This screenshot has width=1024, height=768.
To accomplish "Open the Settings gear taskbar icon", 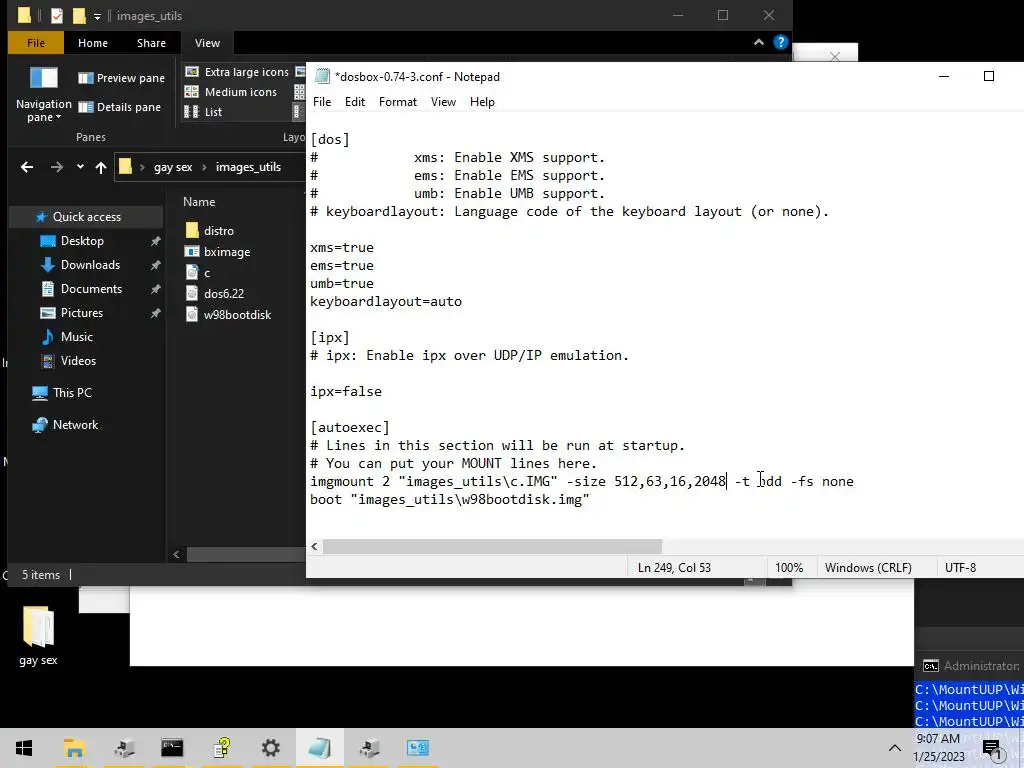I will click(270, 748).
